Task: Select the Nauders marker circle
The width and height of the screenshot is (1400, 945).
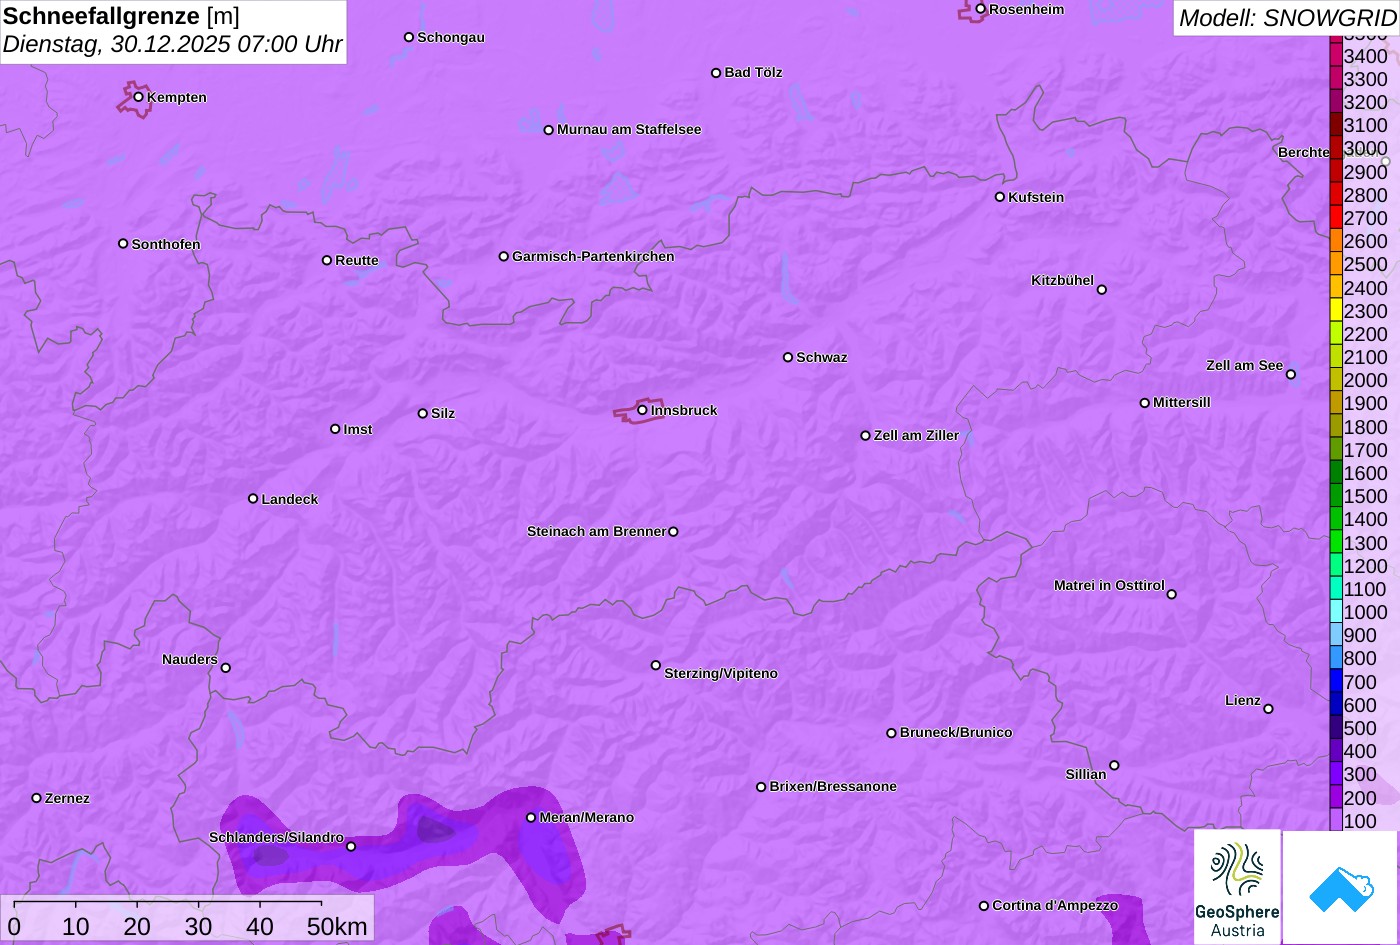Action: (226, 668)
